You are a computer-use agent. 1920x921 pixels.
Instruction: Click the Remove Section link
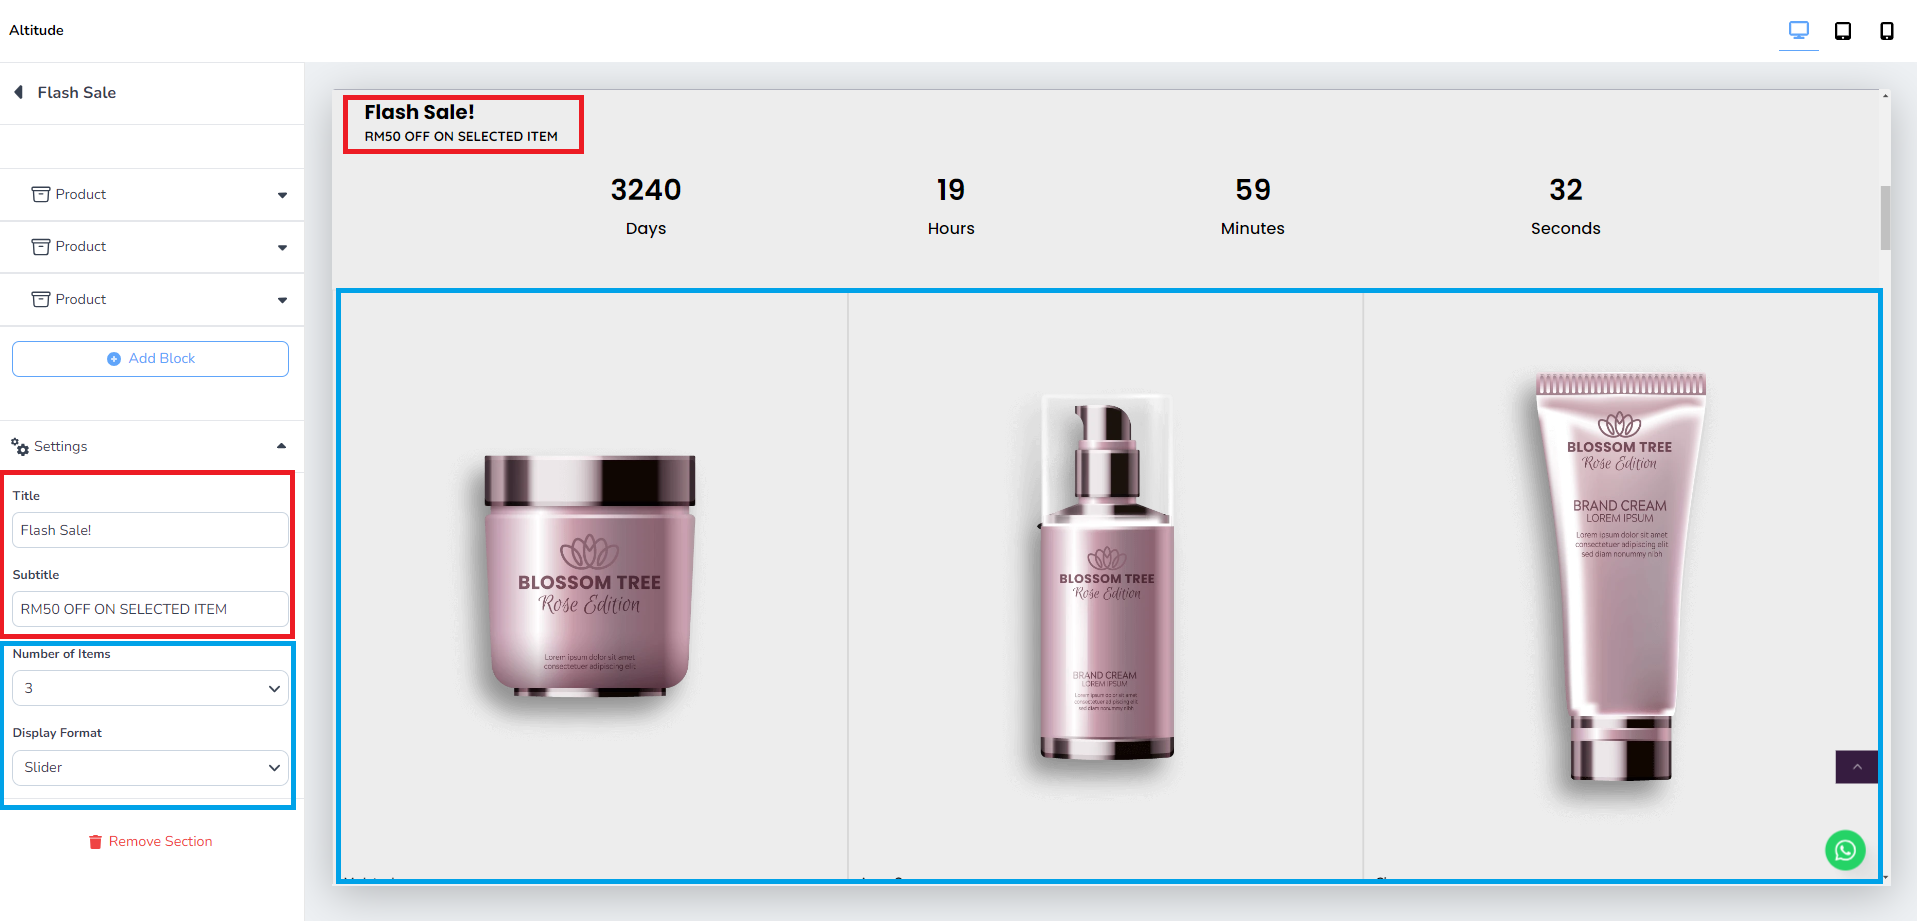(160, 842)
